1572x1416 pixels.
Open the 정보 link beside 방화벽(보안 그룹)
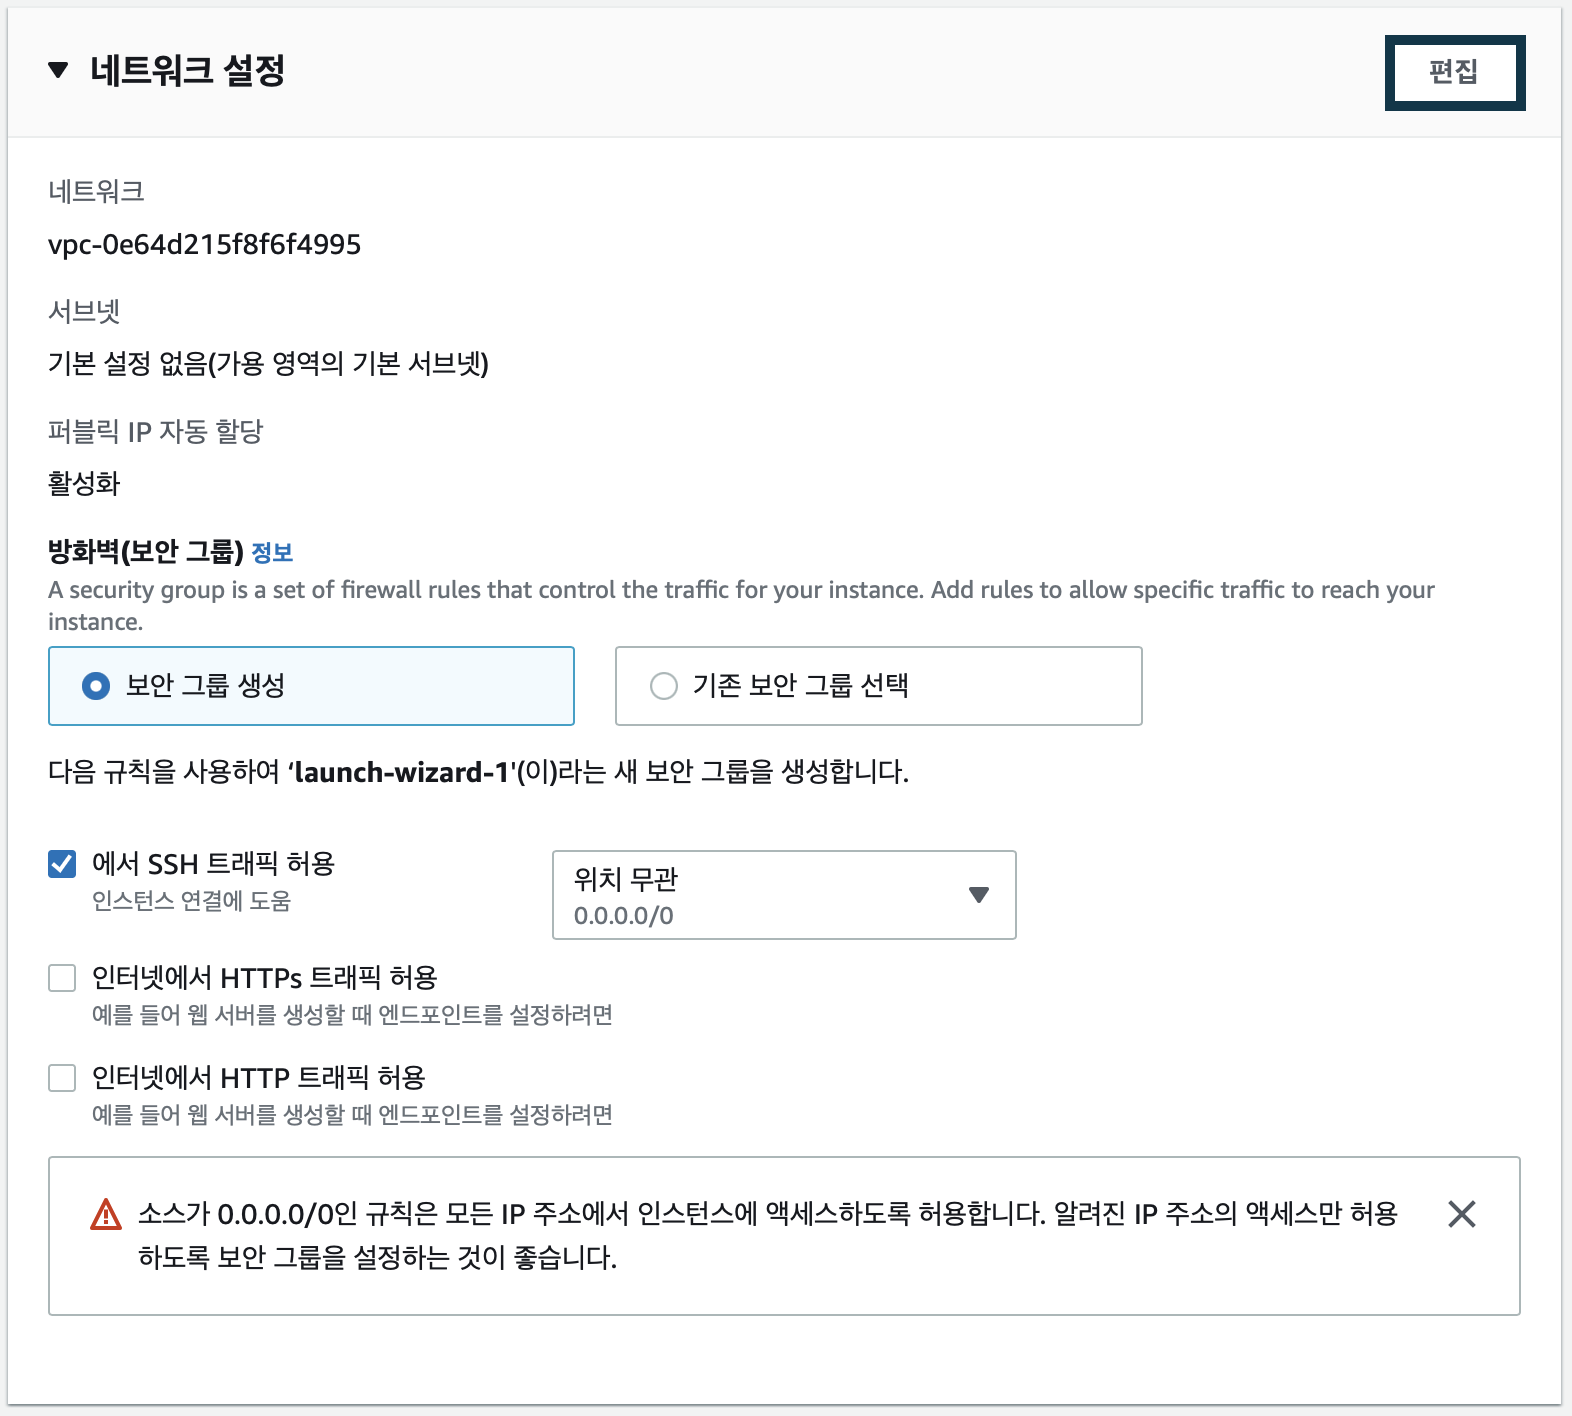(x=274, y=551)
